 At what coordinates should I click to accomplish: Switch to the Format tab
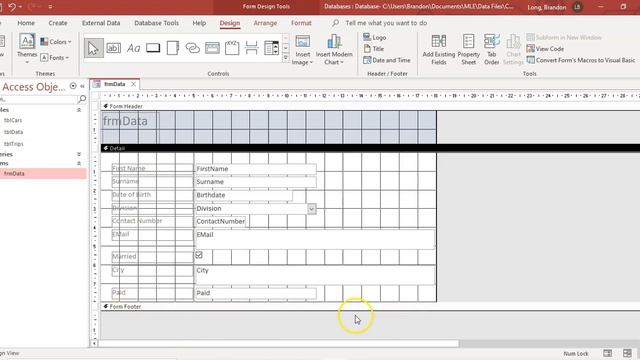[301, 23]
